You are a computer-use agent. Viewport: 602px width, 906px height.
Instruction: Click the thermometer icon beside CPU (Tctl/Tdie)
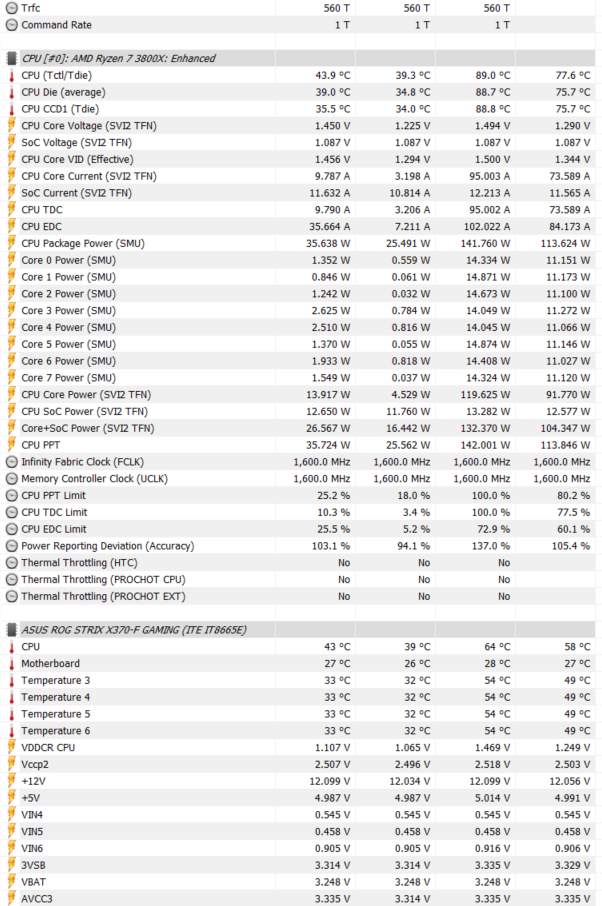(11, 76)
